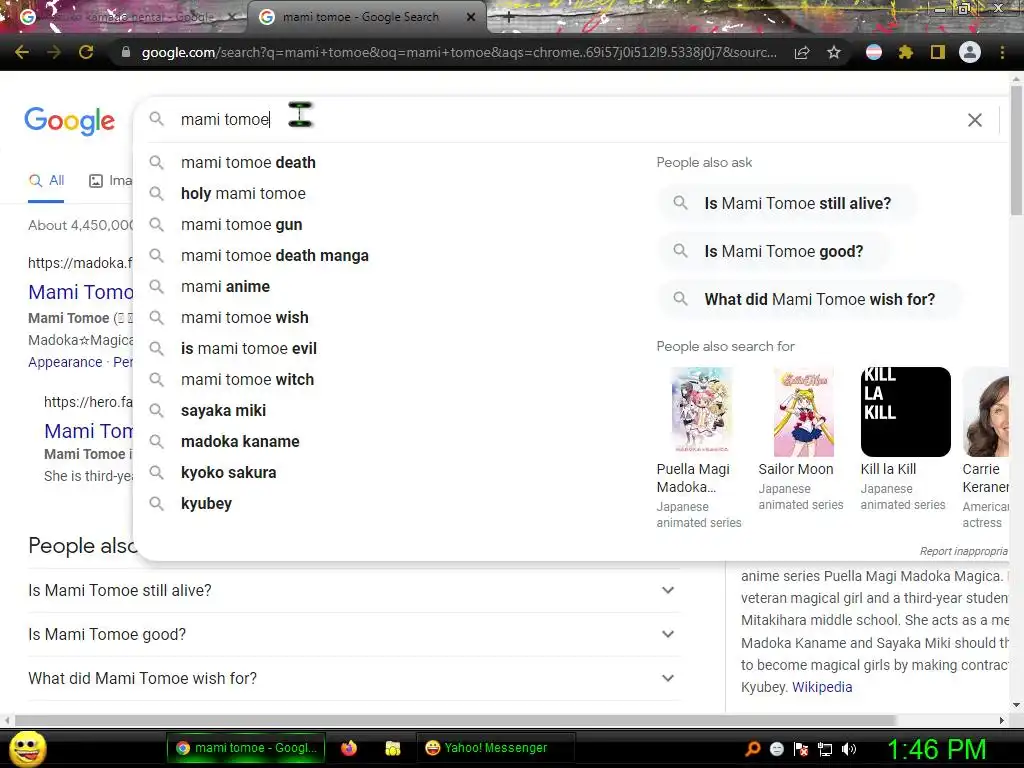The height and width of the screenshot is (768, 1024).
Task: Click the address bar URL
Action: coord(459,52)
